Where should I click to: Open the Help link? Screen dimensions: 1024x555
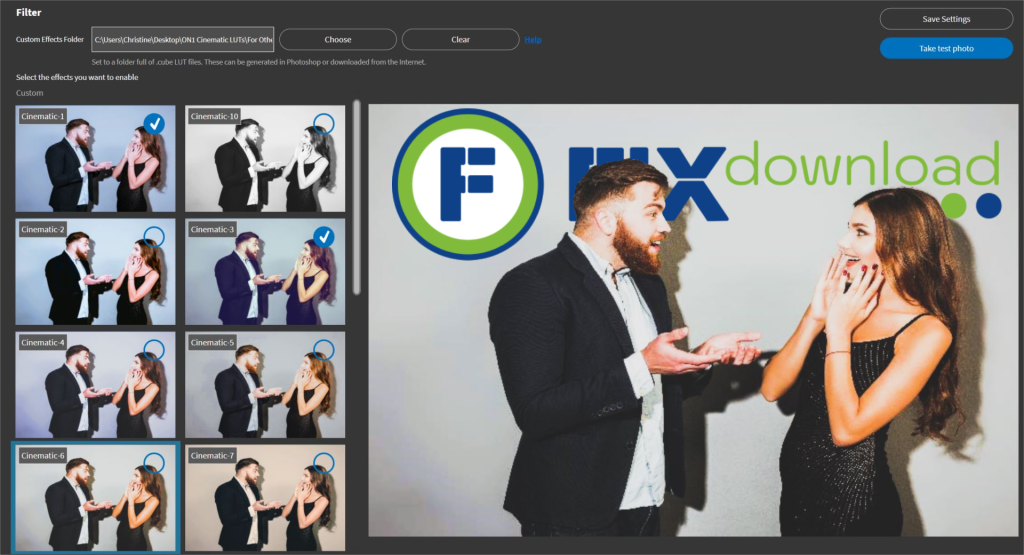533,40
